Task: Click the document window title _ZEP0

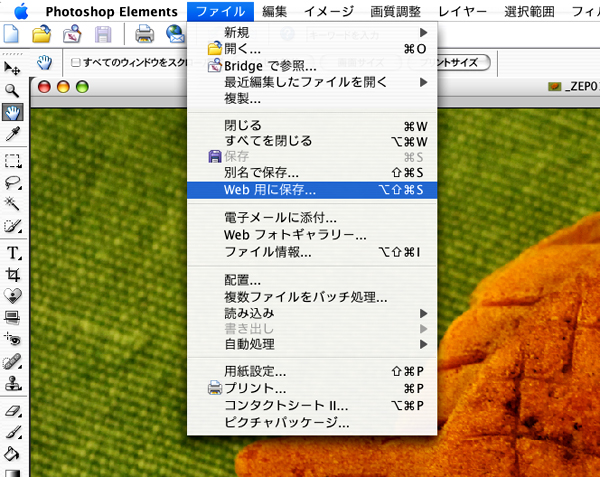Action: pyautogui.click(x=583, y=86)
